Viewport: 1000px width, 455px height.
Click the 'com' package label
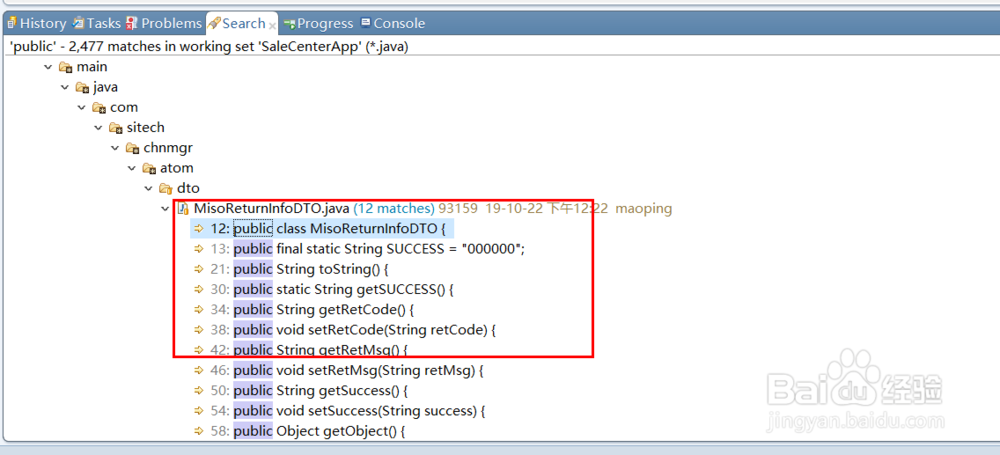[124, 108]
